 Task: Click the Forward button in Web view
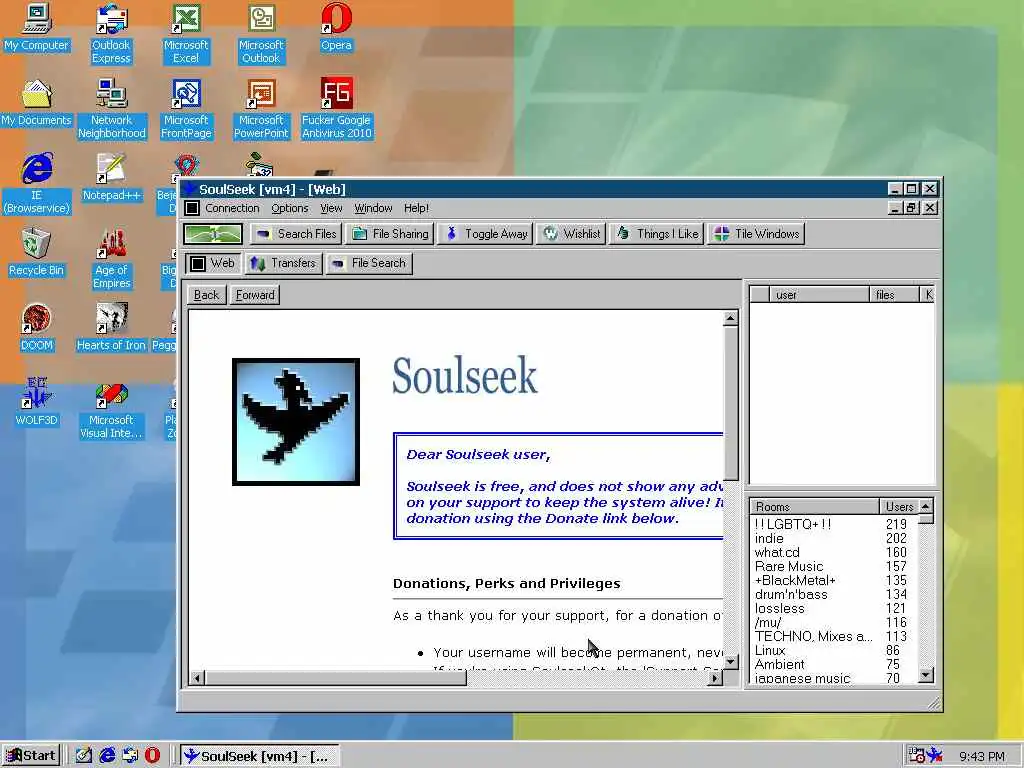click(255, 295)
